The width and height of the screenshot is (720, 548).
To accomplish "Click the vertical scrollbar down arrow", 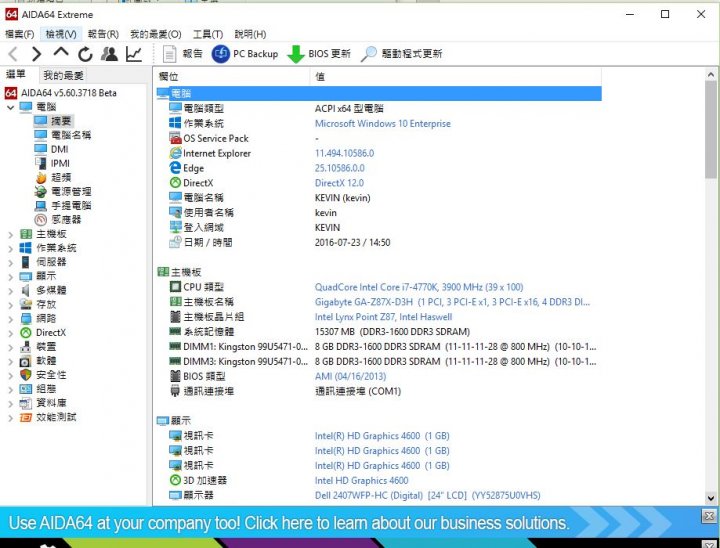I will coord(711,498).
